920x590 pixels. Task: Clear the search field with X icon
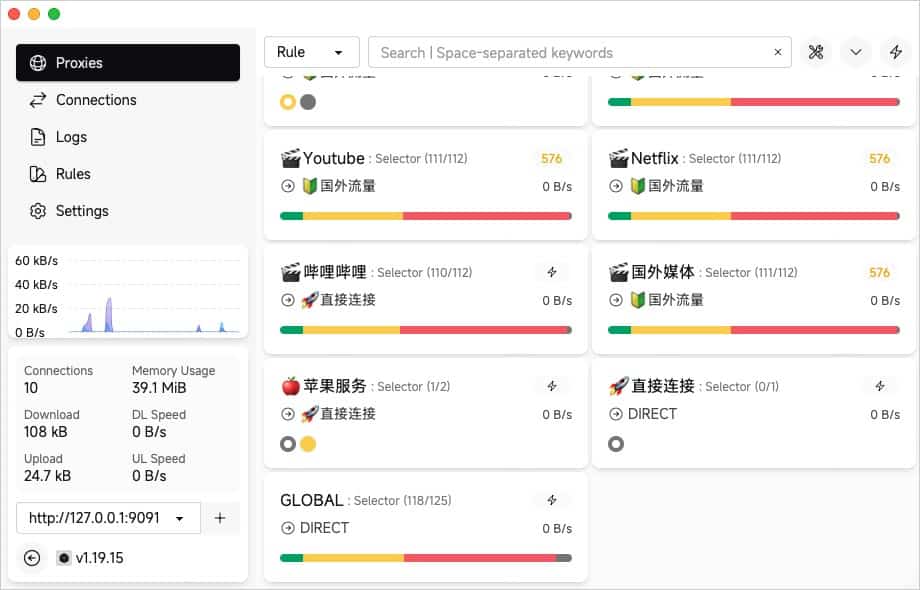pyautogui.click(x=778, y=52)
